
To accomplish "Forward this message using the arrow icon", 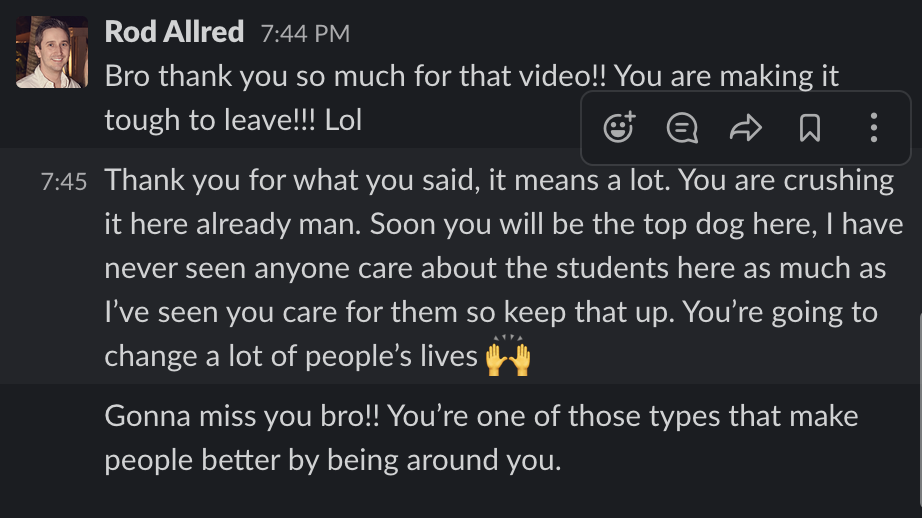I will click(x=746, y=128).
